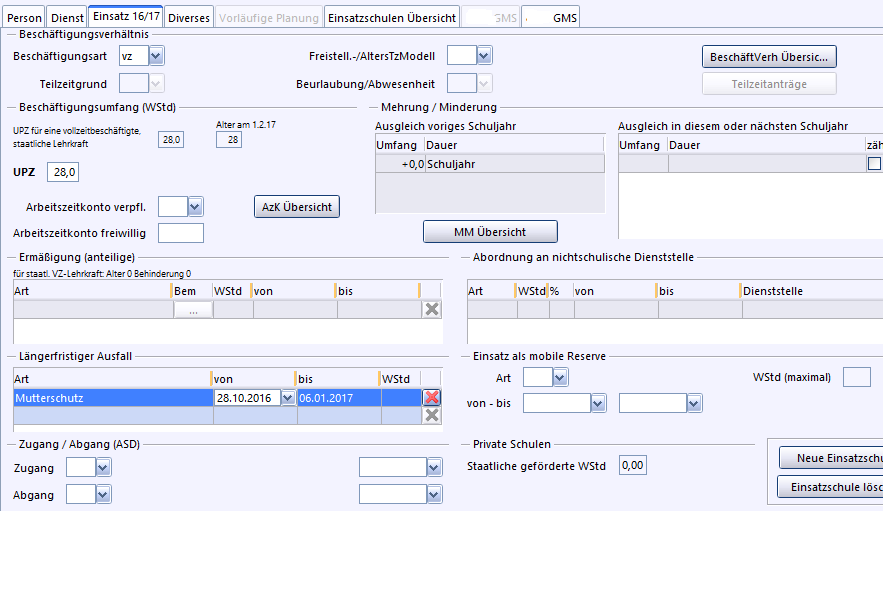This screenshot has height=615, width=883.
Task: Expand the Abgang type dropdown
Action: click(102, 494)
